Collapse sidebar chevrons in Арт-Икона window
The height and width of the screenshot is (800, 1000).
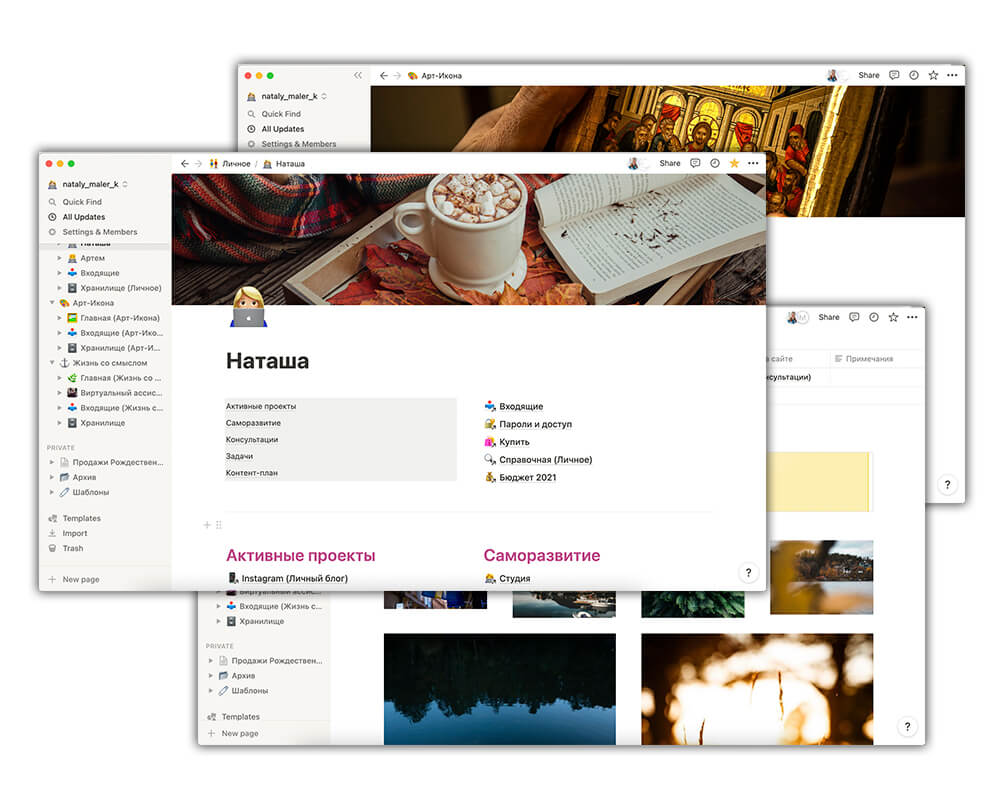358,75
